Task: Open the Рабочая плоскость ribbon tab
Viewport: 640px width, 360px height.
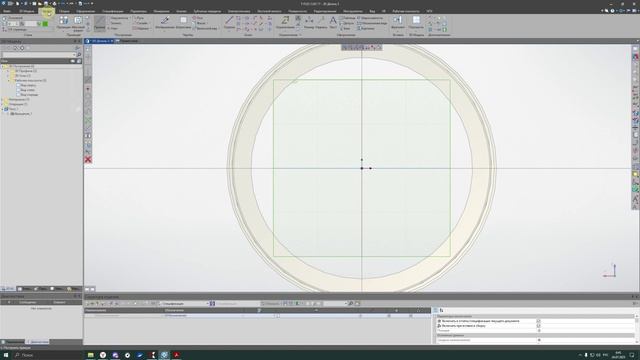Action: coord(406,11)
